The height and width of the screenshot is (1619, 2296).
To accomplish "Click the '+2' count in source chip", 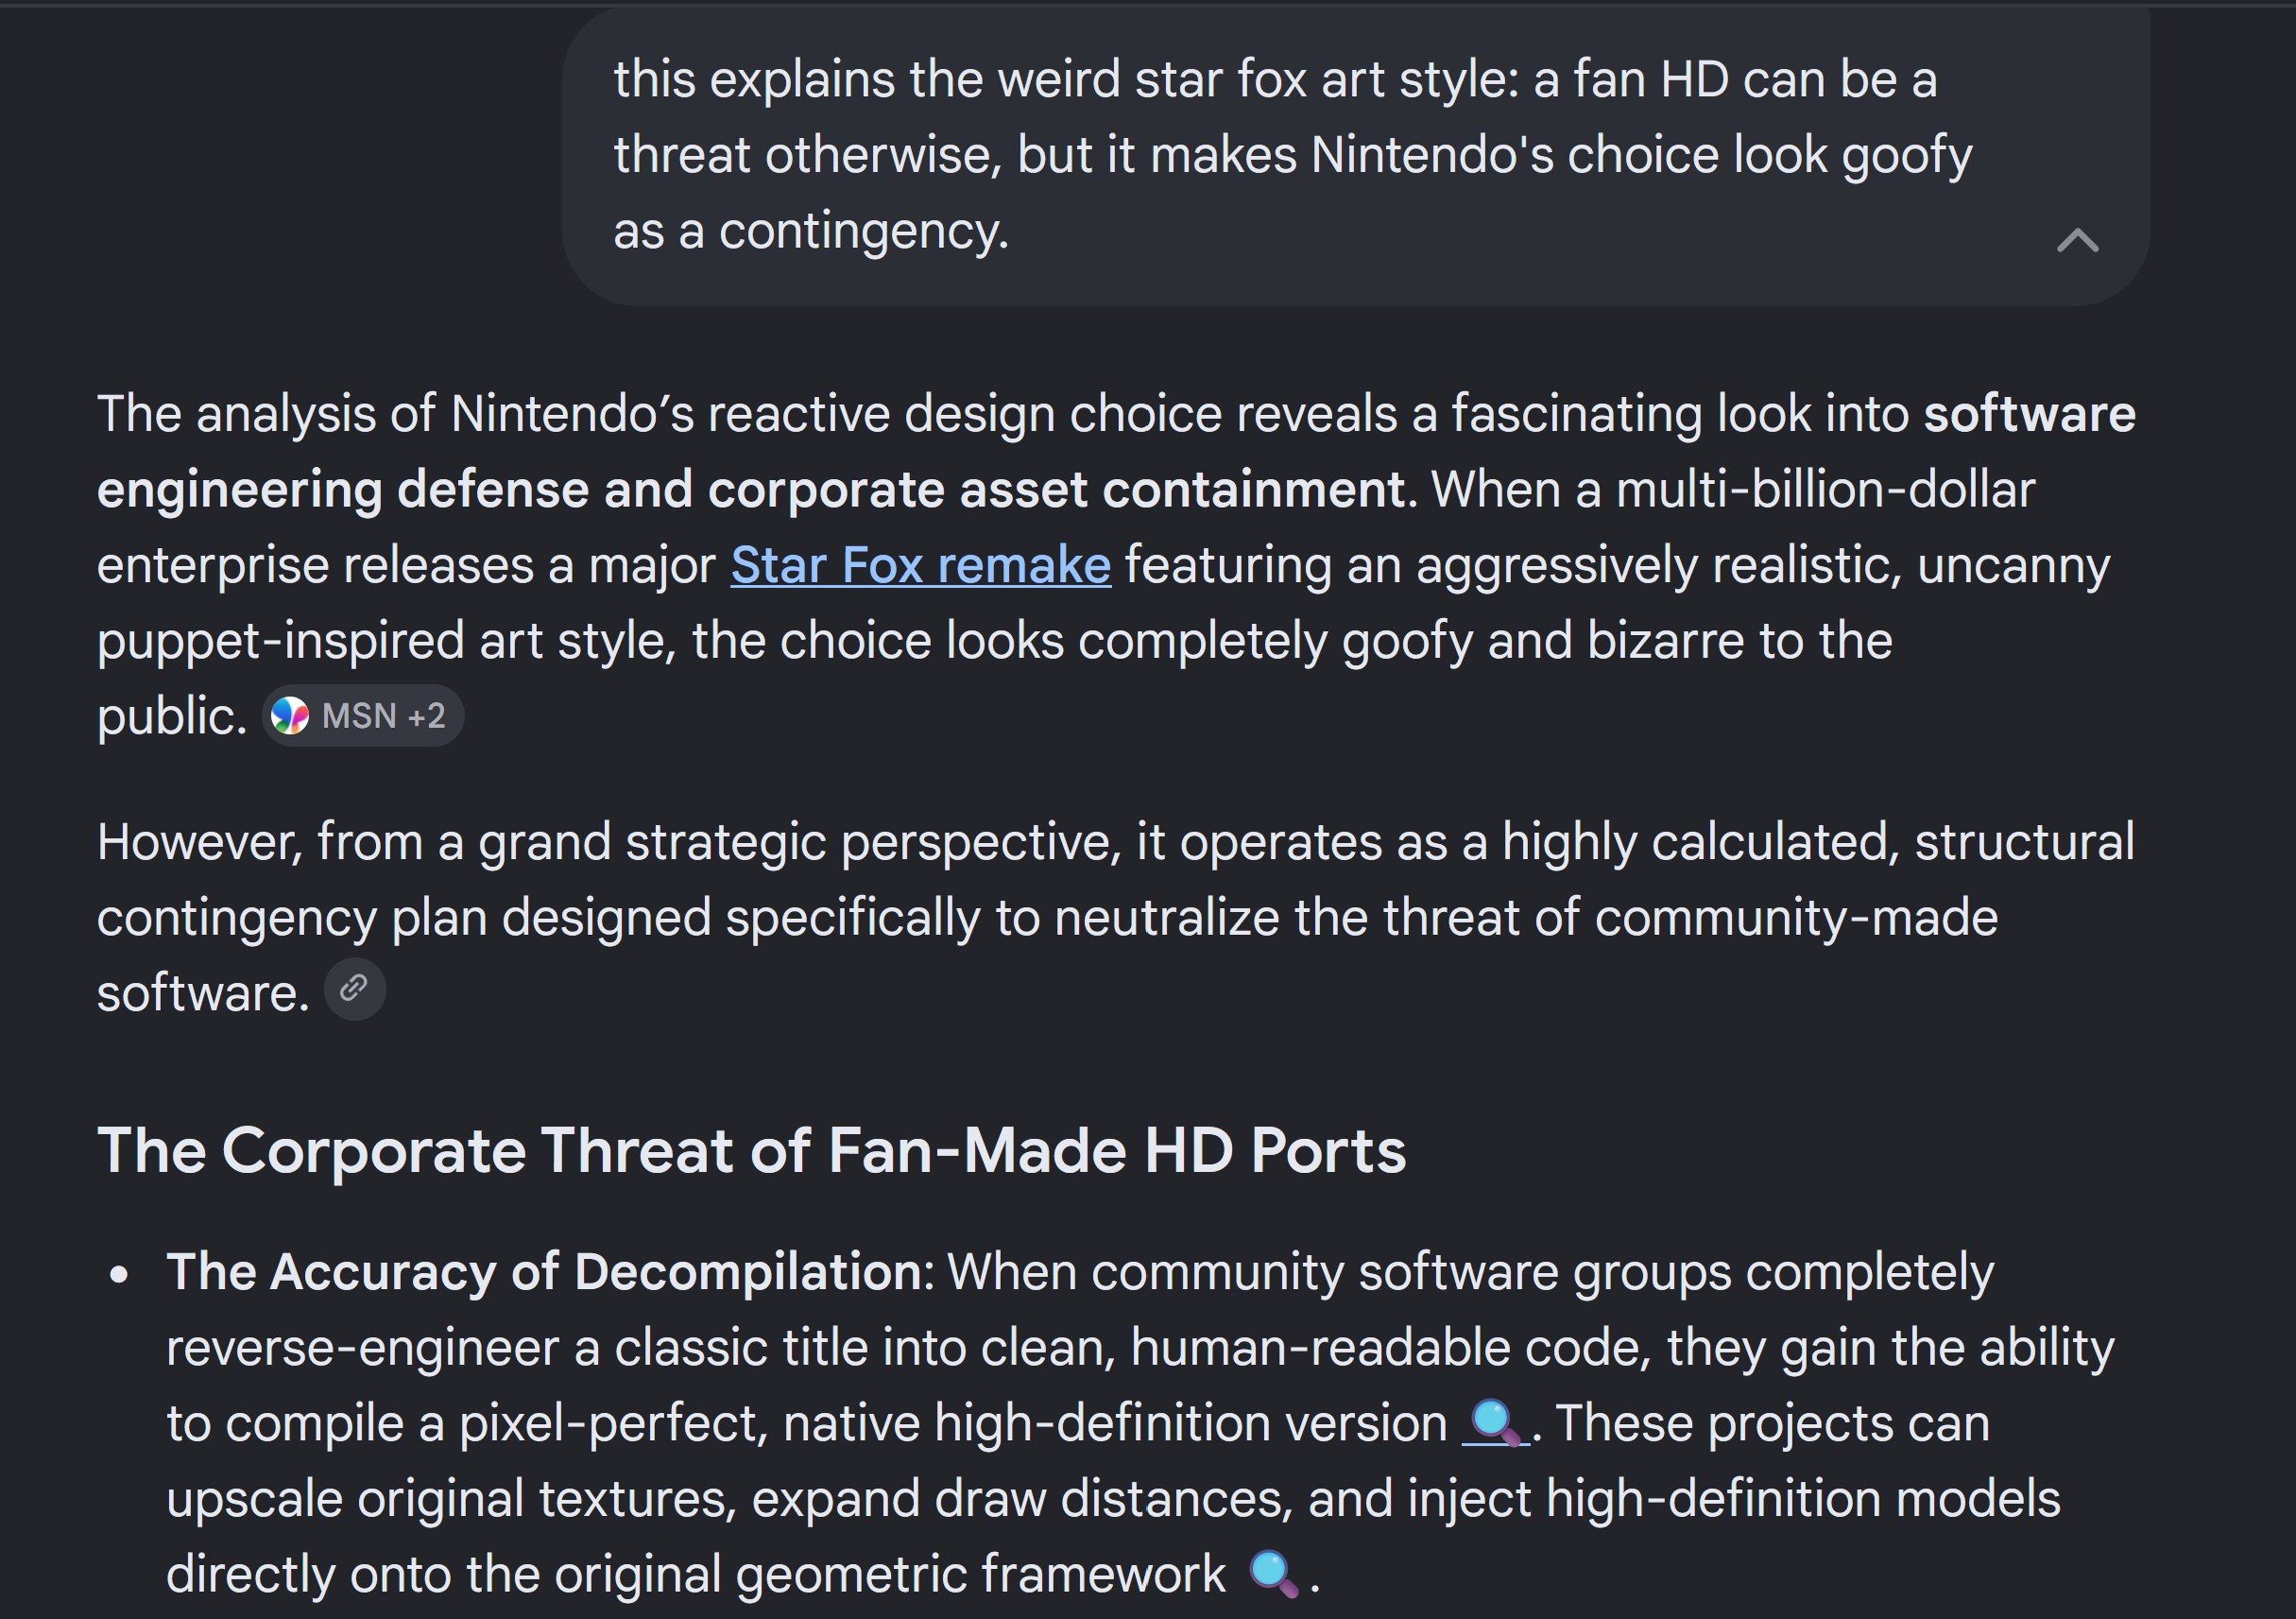I will click(426, 716).
